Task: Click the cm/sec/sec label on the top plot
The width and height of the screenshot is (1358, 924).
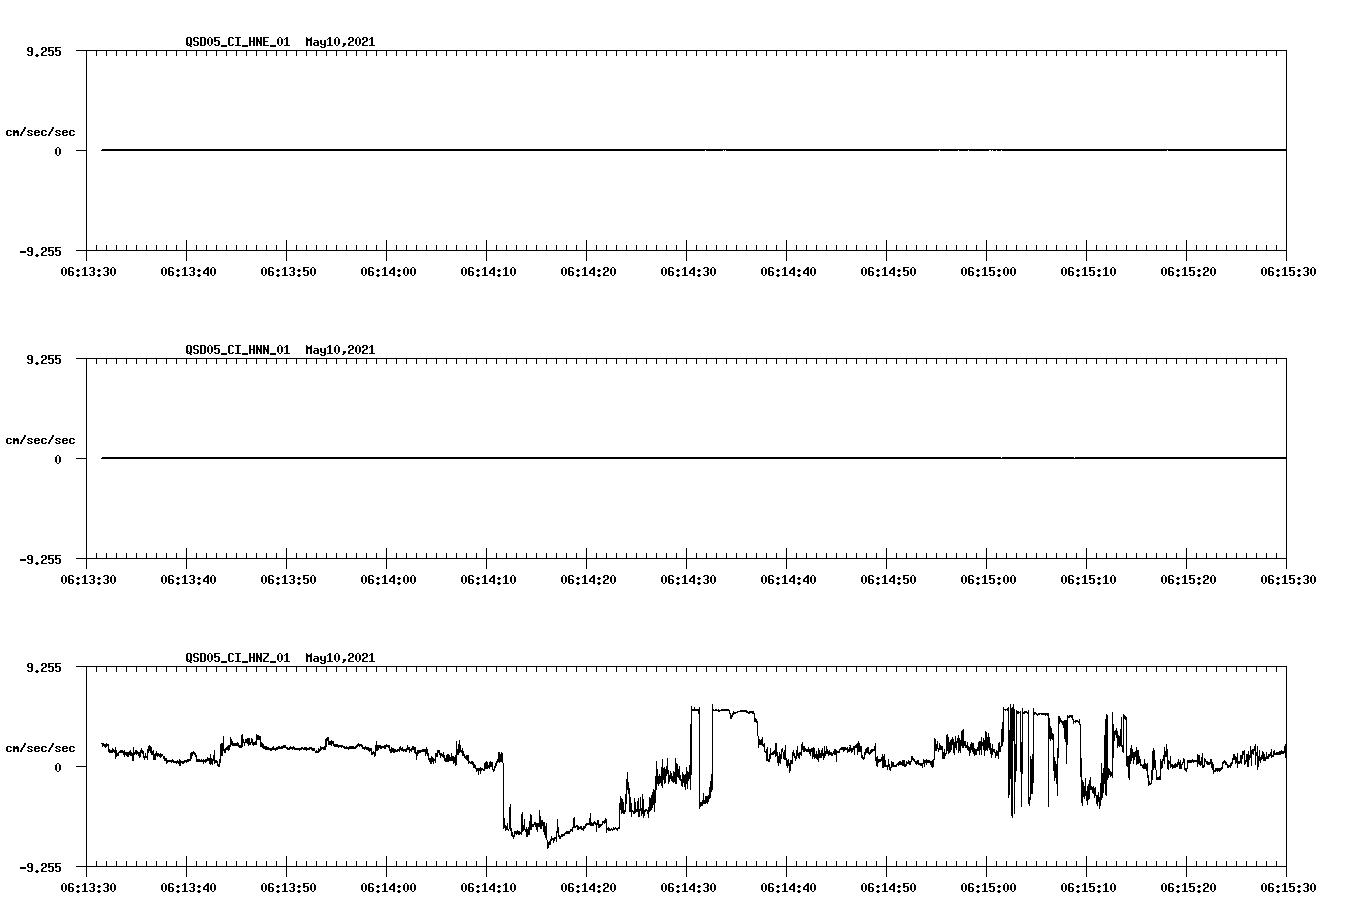Action: coord(41,130)
